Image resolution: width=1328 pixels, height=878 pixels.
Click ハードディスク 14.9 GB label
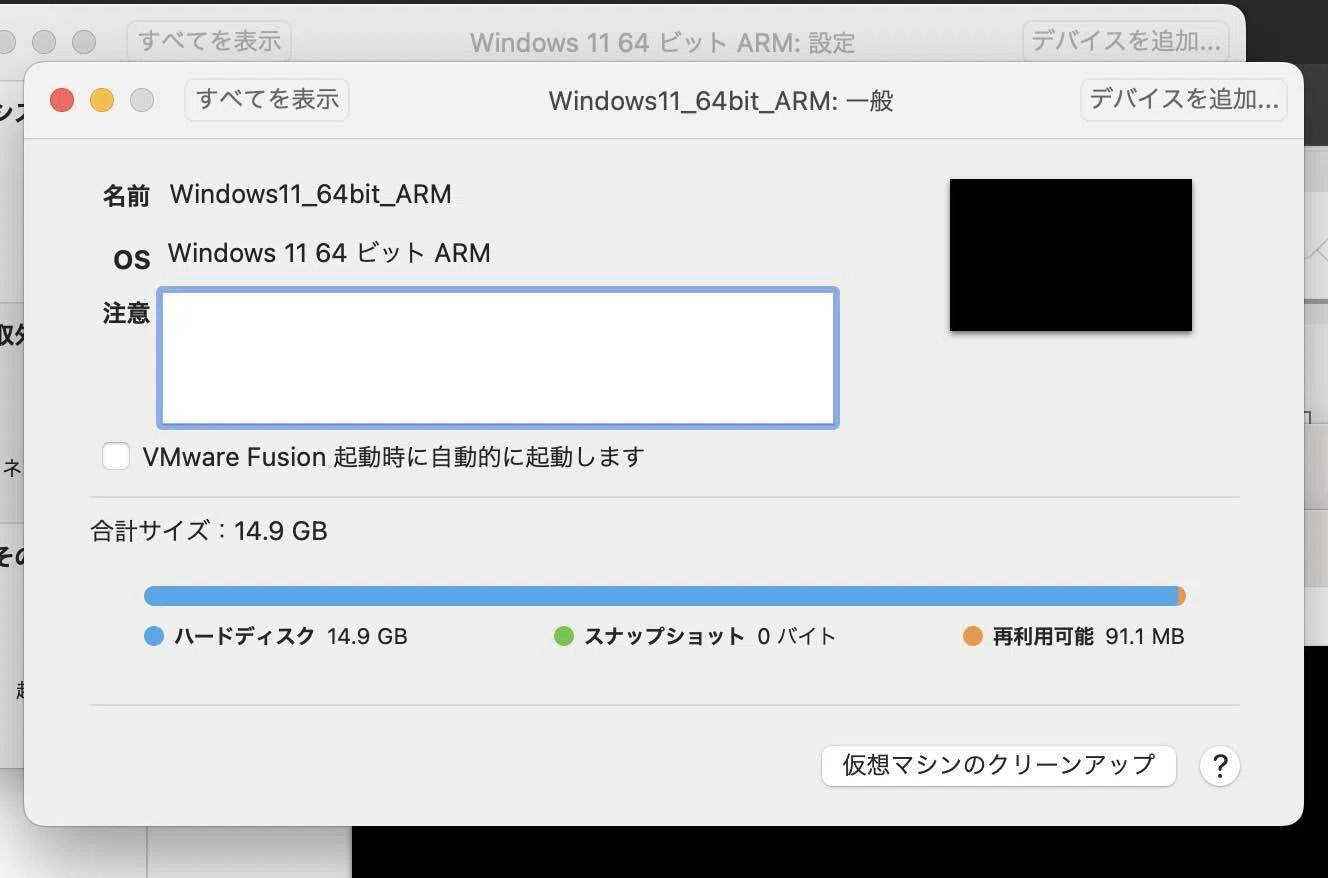tap(291, 636)
